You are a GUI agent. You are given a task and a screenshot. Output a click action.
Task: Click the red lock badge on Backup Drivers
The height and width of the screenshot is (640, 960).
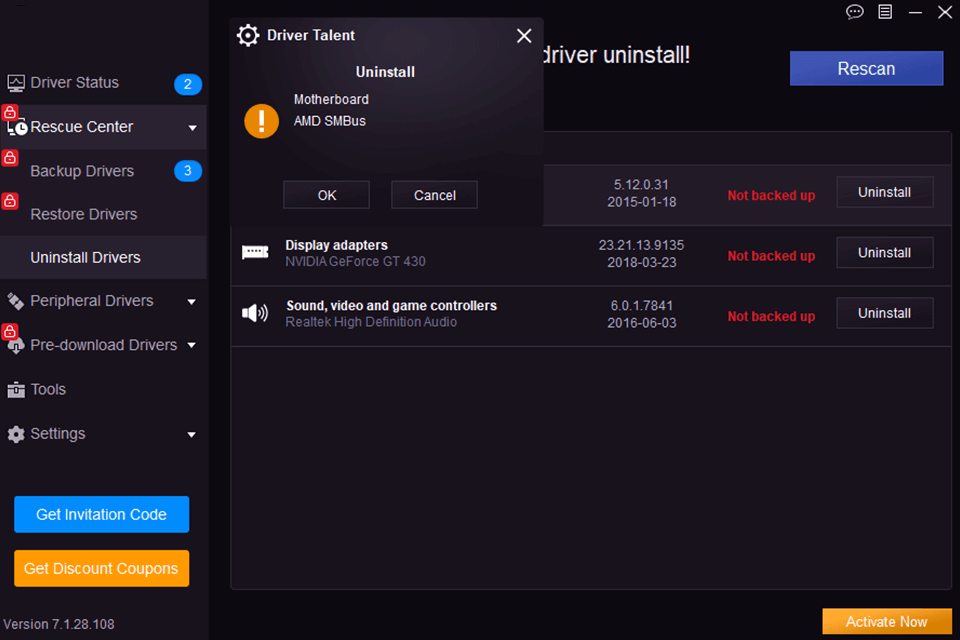click(x=9, y=158)
